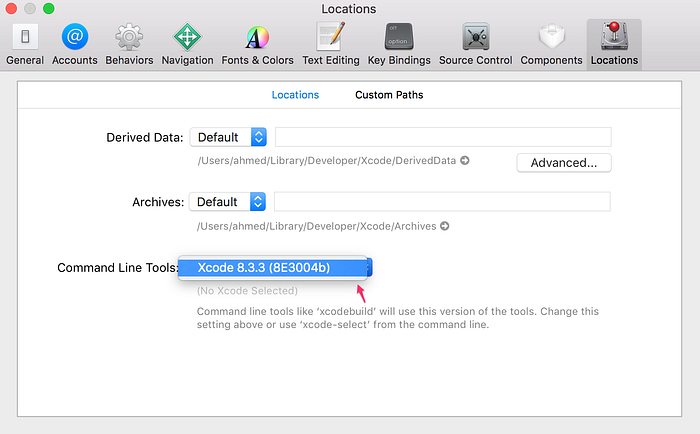Click the DerivedData path text
Image resolution: width=700 pixels, height=434 pixels.
tap(327, 161)
